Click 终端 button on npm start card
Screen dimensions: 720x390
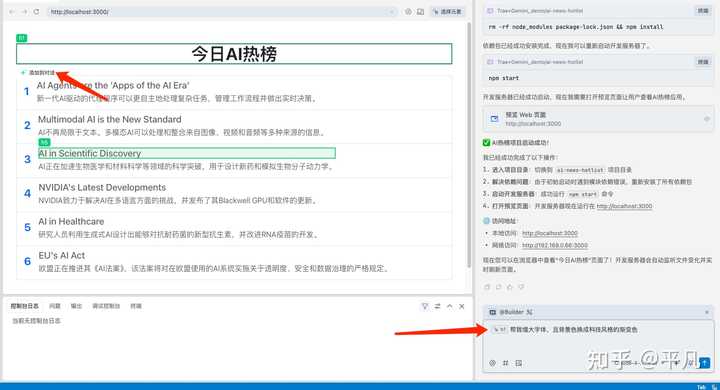tap(703, 62)
